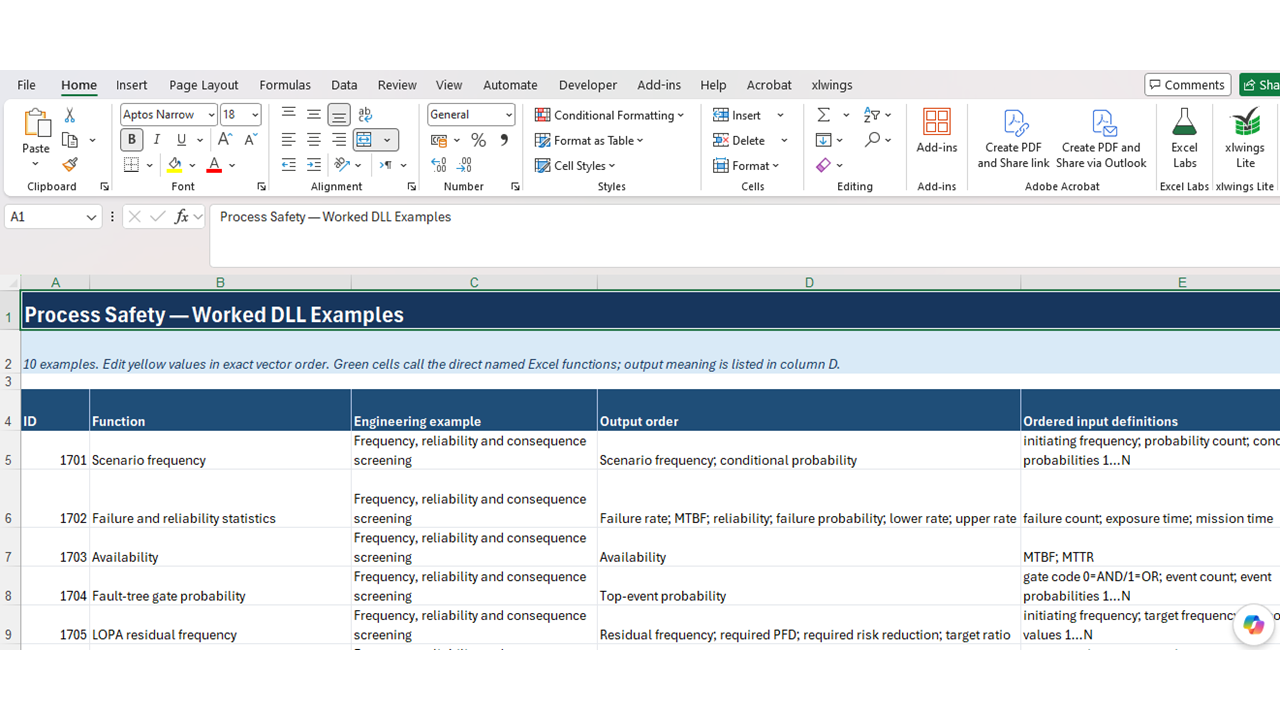The width and height of the screenshot is (1280, 720).
Task: Toggle Top Align
Action: (289, 115)
